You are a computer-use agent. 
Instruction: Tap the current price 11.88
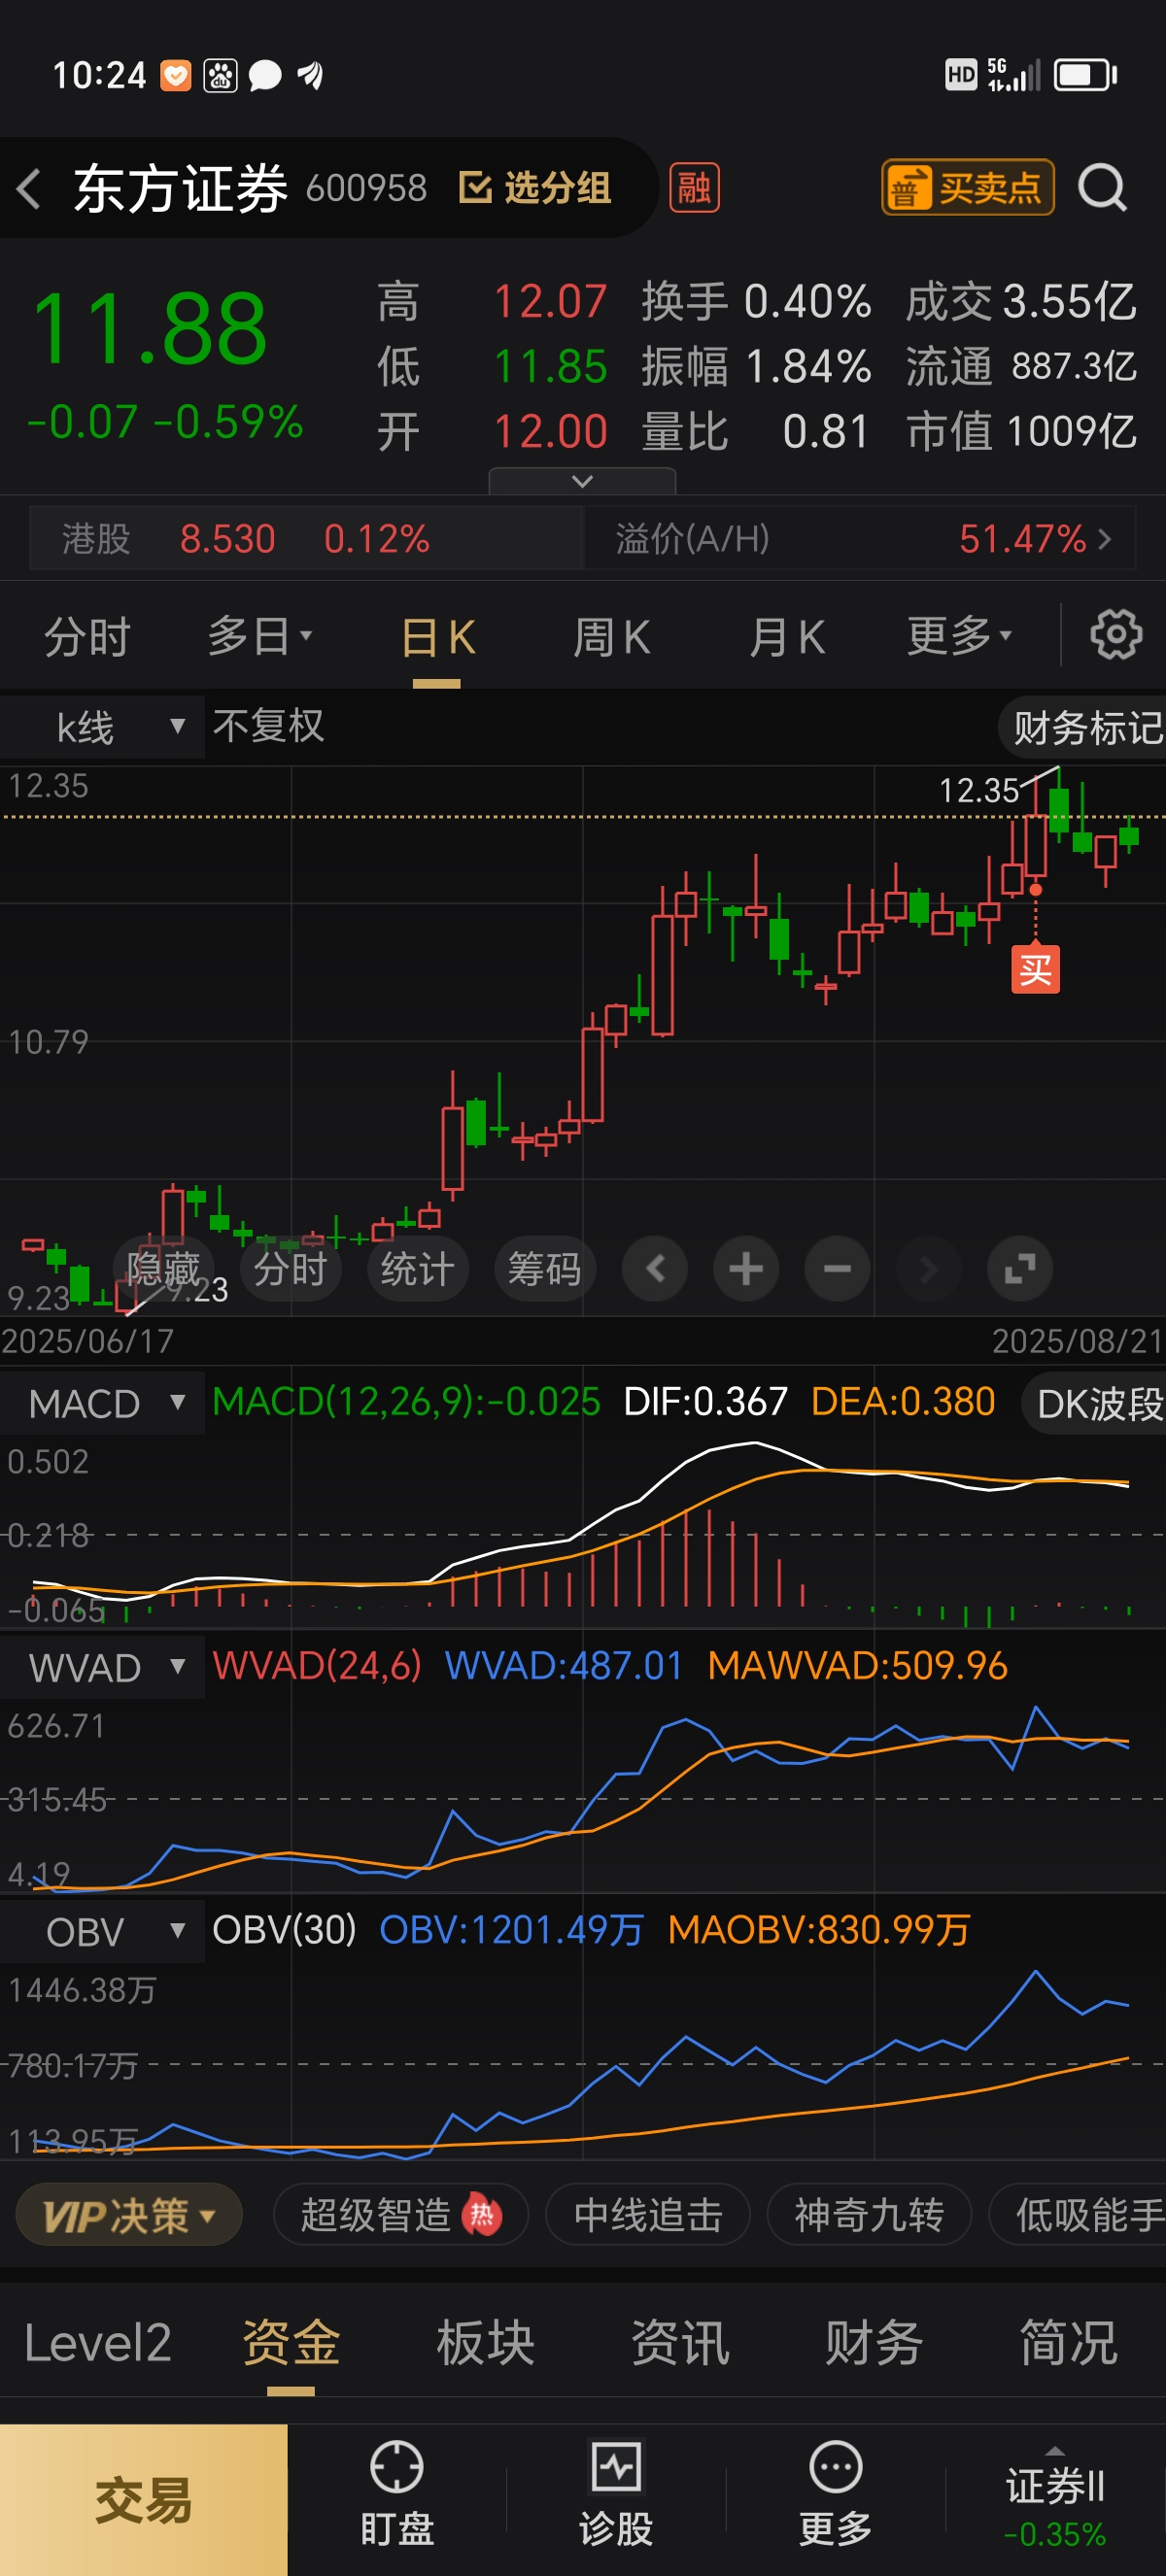(150, 328)
